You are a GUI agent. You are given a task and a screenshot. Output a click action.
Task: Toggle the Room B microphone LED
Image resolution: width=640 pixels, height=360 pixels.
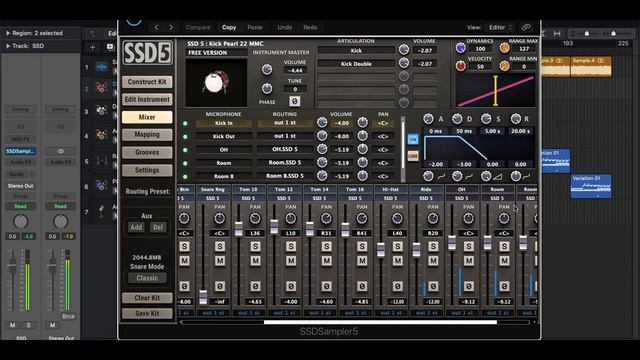click(185, 177)
